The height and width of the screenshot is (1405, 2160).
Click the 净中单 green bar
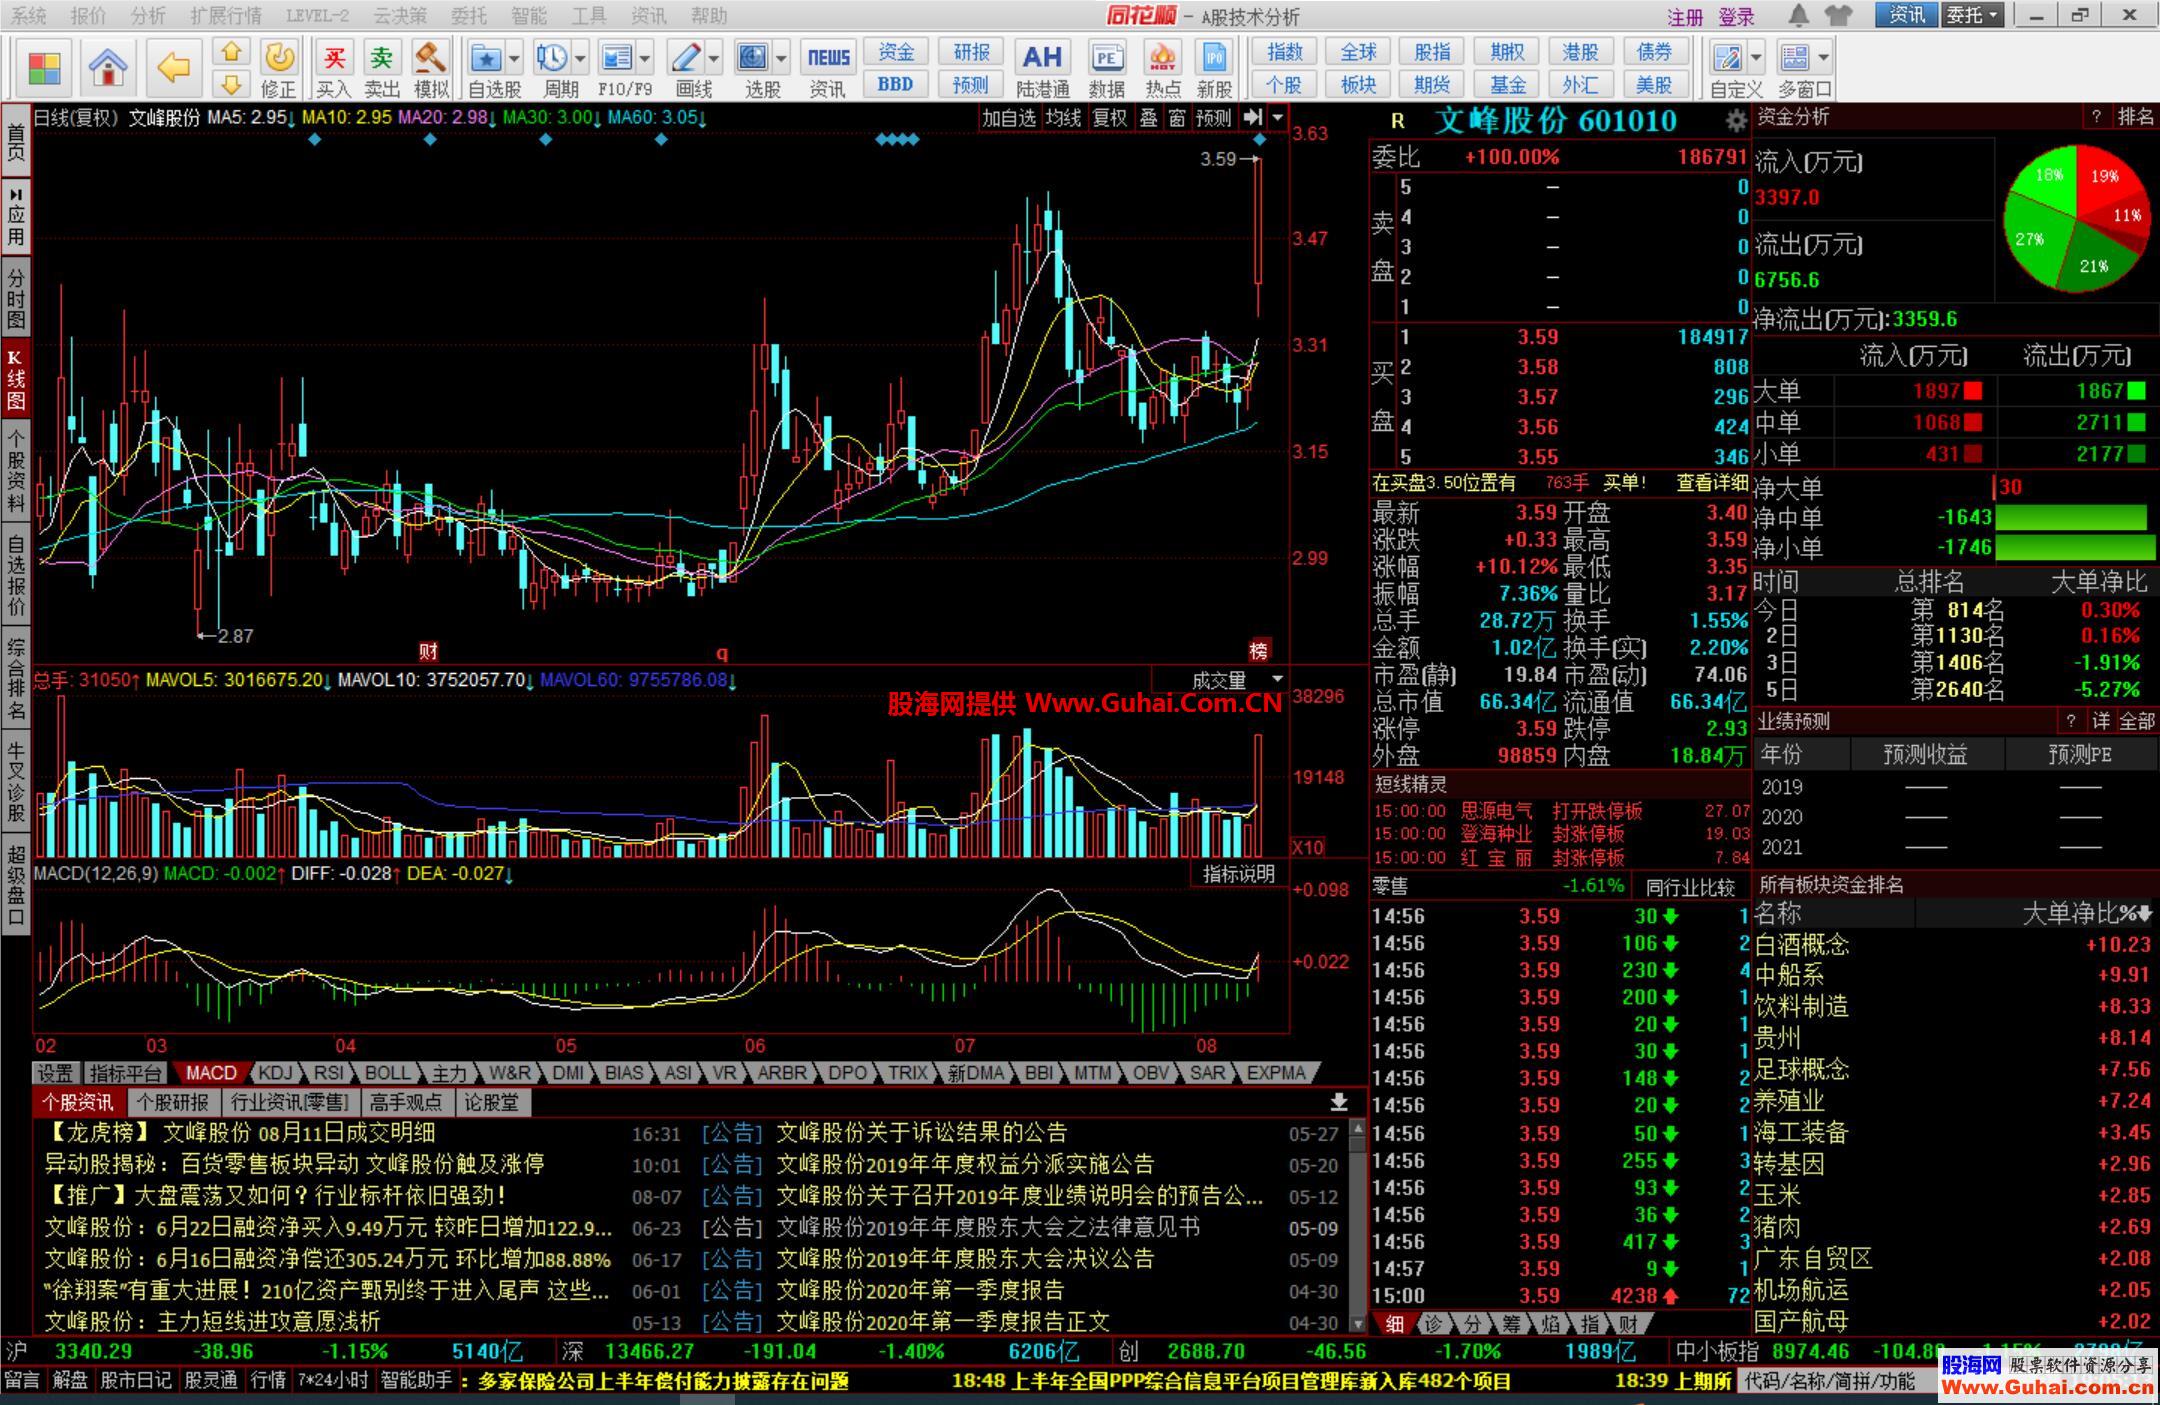2070,517
